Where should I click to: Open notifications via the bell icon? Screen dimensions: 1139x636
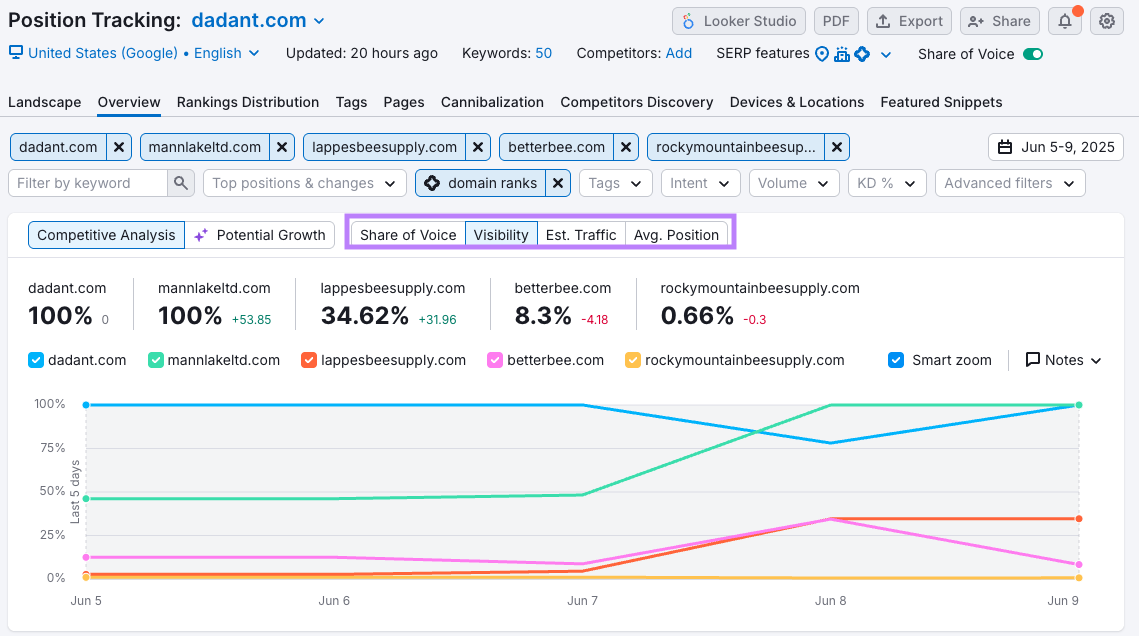[1064, 20]
